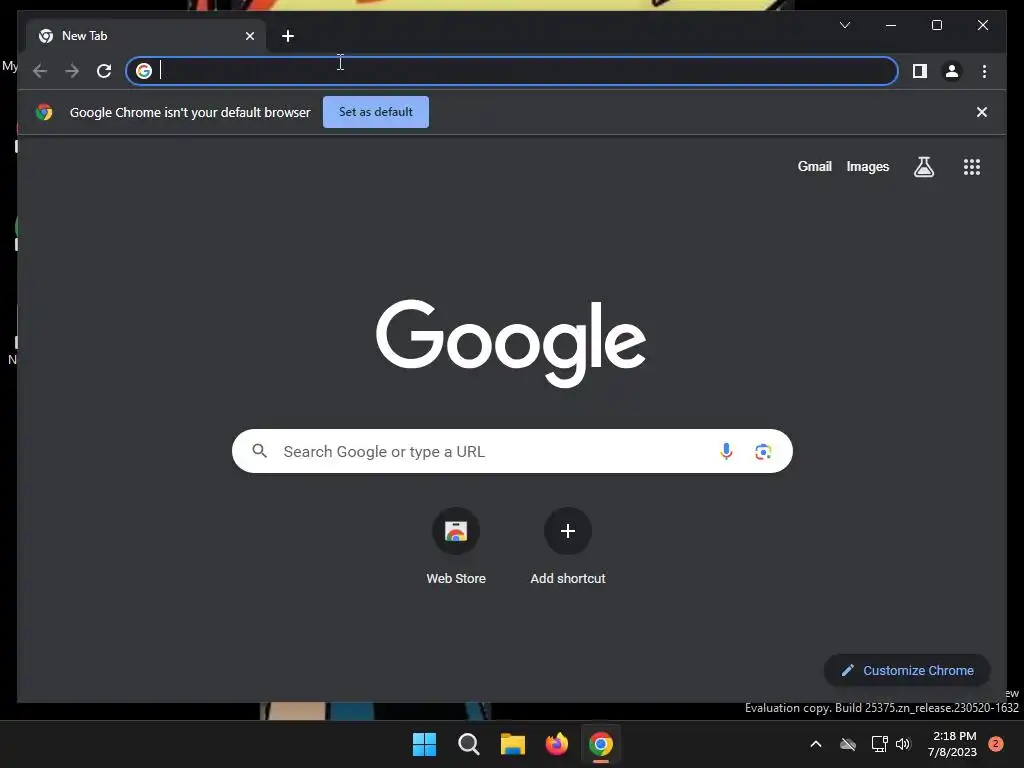This screenshot has width=1024, height=768.
Task: Click the Google icon in address bar
Action: (x=144, y=71)
